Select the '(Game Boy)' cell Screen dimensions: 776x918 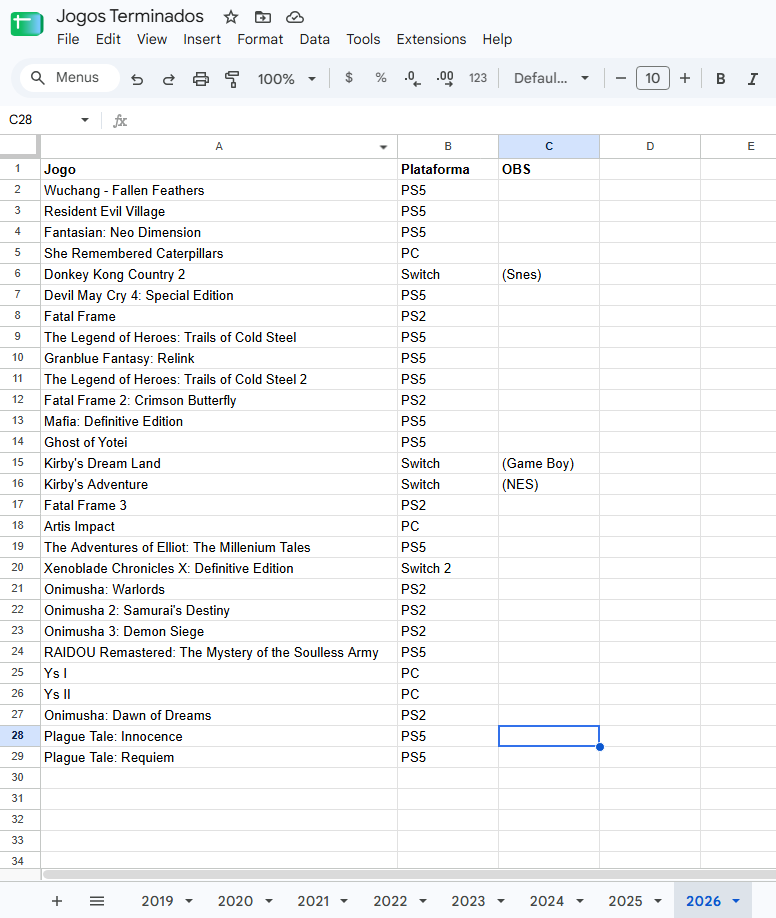pyautogui.click(x=549, y=463)
